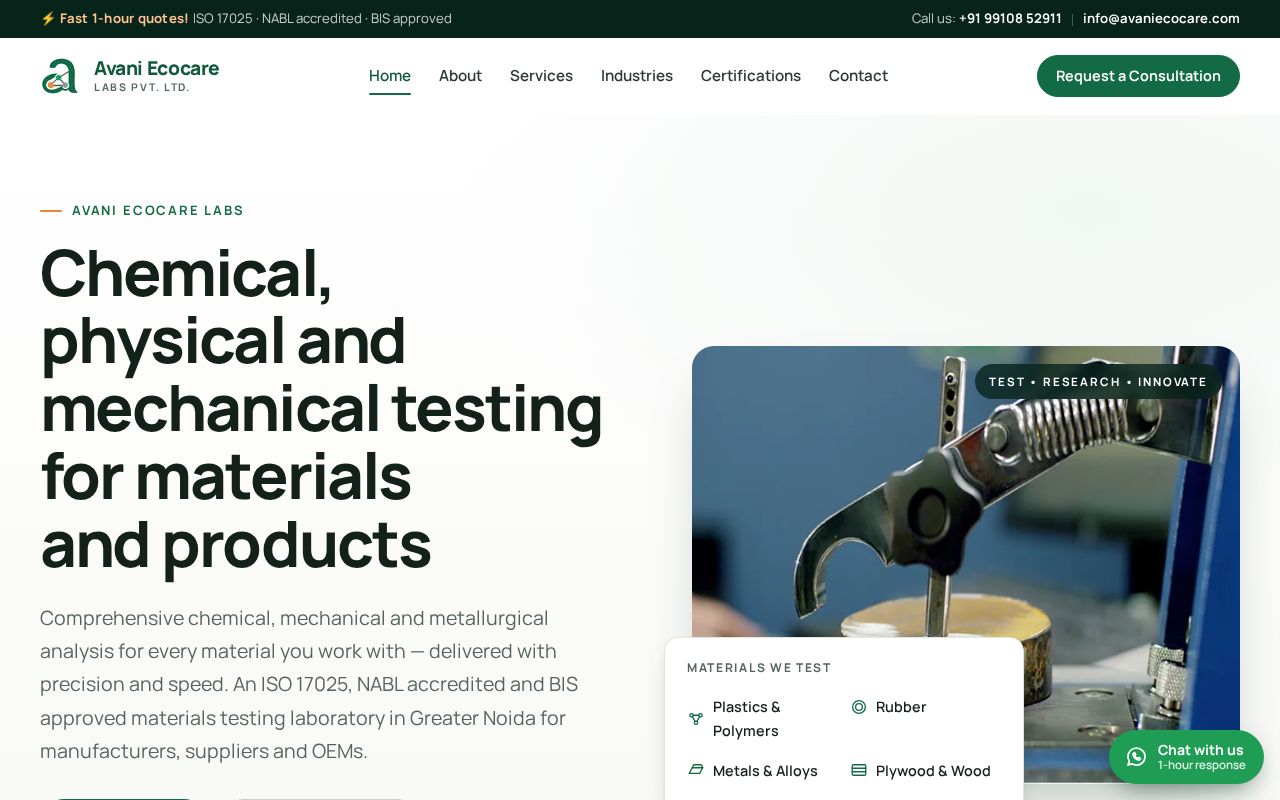The width and height of the screenshot is (1280, 800).
Task: Click the Metals & Alloys icon
Action: [696, 770]
